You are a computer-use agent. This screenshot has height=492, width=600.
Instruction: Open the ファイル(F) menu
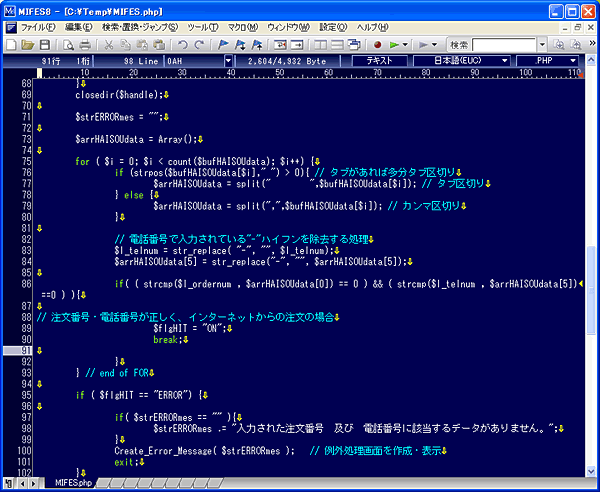click(38, 28)
